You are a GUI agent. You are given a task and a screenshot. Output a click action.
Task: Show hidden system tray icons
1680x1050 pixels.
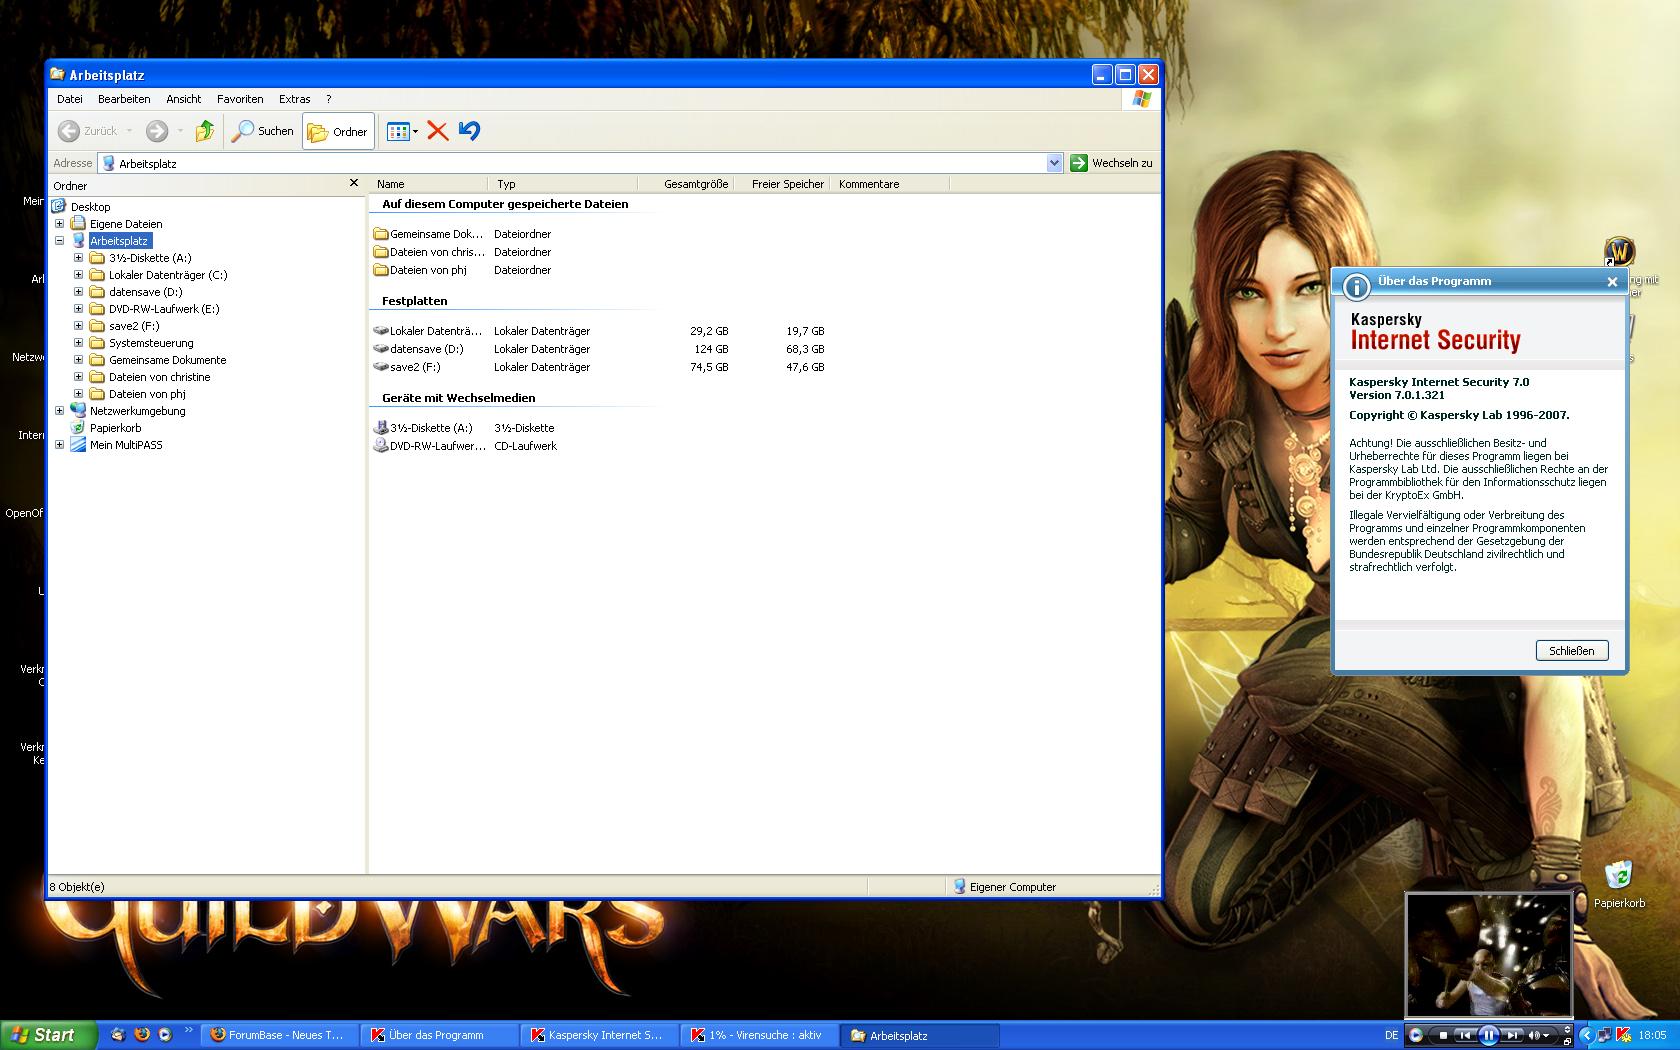coord(1586,1035)
